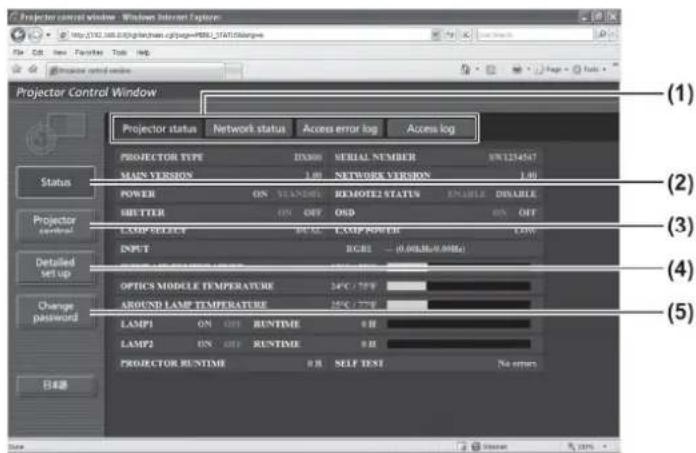696x453 pixels.
Task: Open the search provider dropdown arrow
Action: 613,34
